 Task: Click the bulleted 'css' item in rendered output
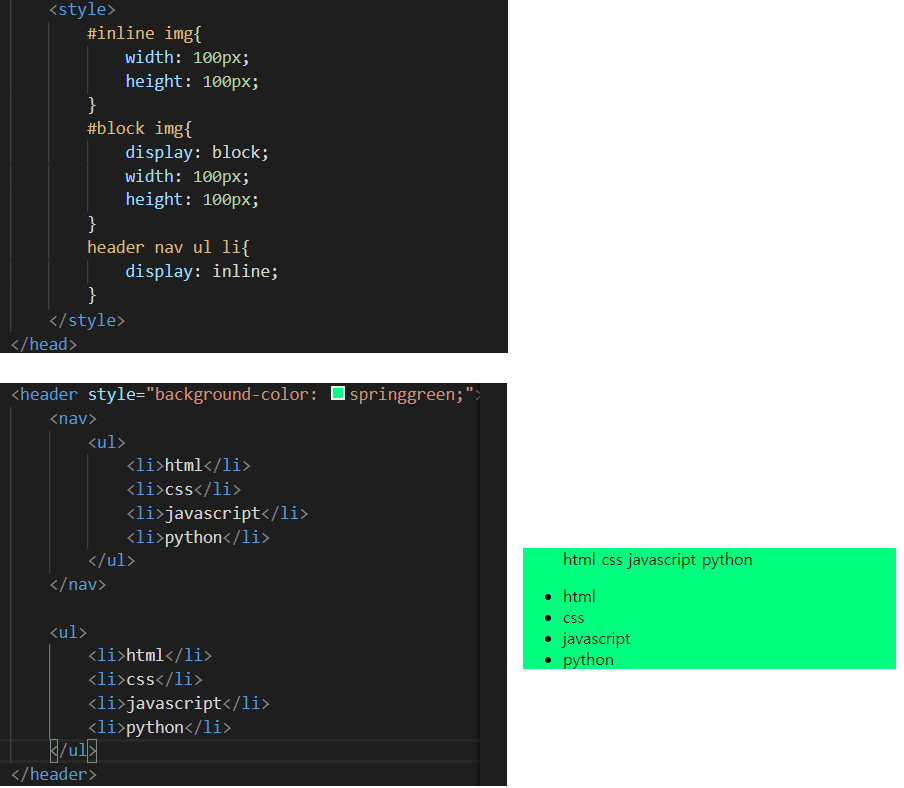tap(574, 618)
